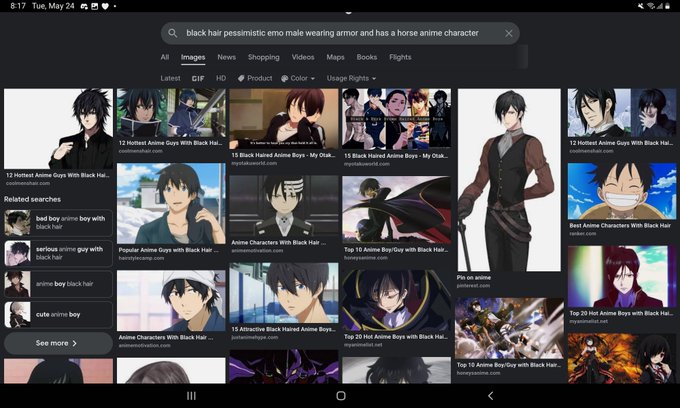
Task: Click the pinterest.com source link
Action: (x=473, y=286)
